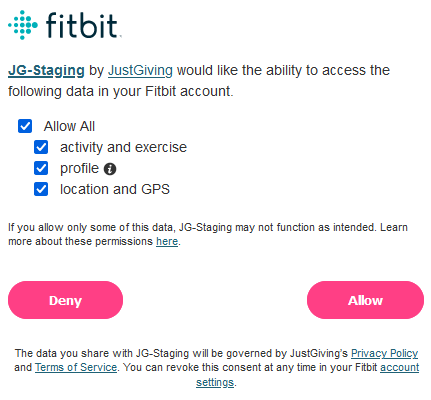Click the profile info icon
This screenshot has height=400, width=431.
(110, 169)
